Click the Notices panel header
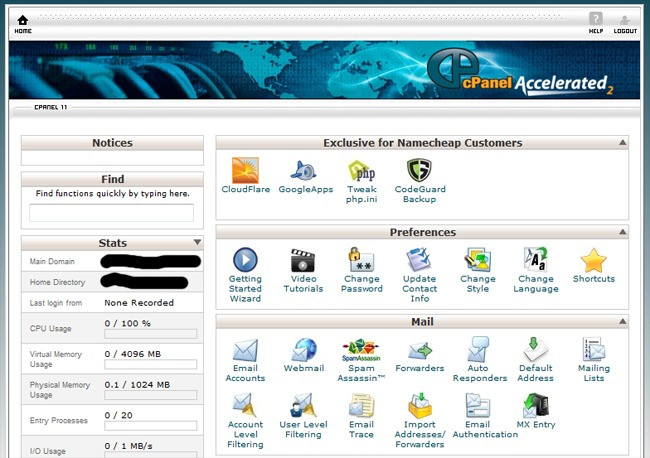The width and height of the screenshot is (650, 458). (x=112, y=143)
